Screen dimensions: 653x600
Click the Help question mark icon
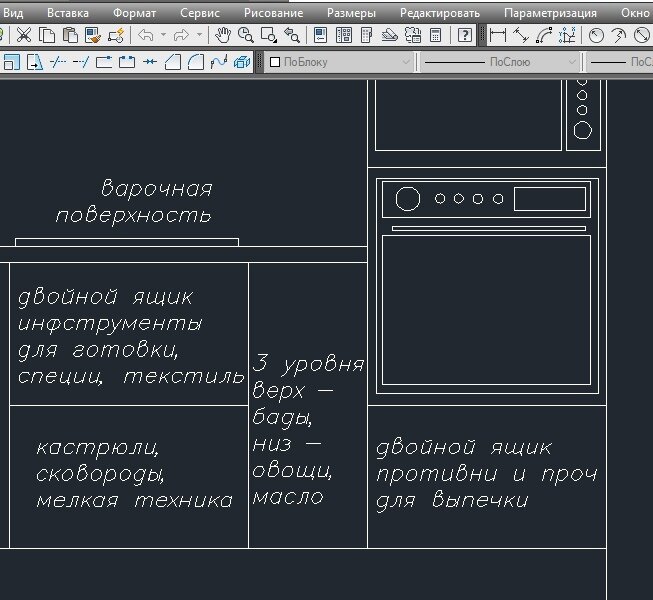[x=465, y=35]
